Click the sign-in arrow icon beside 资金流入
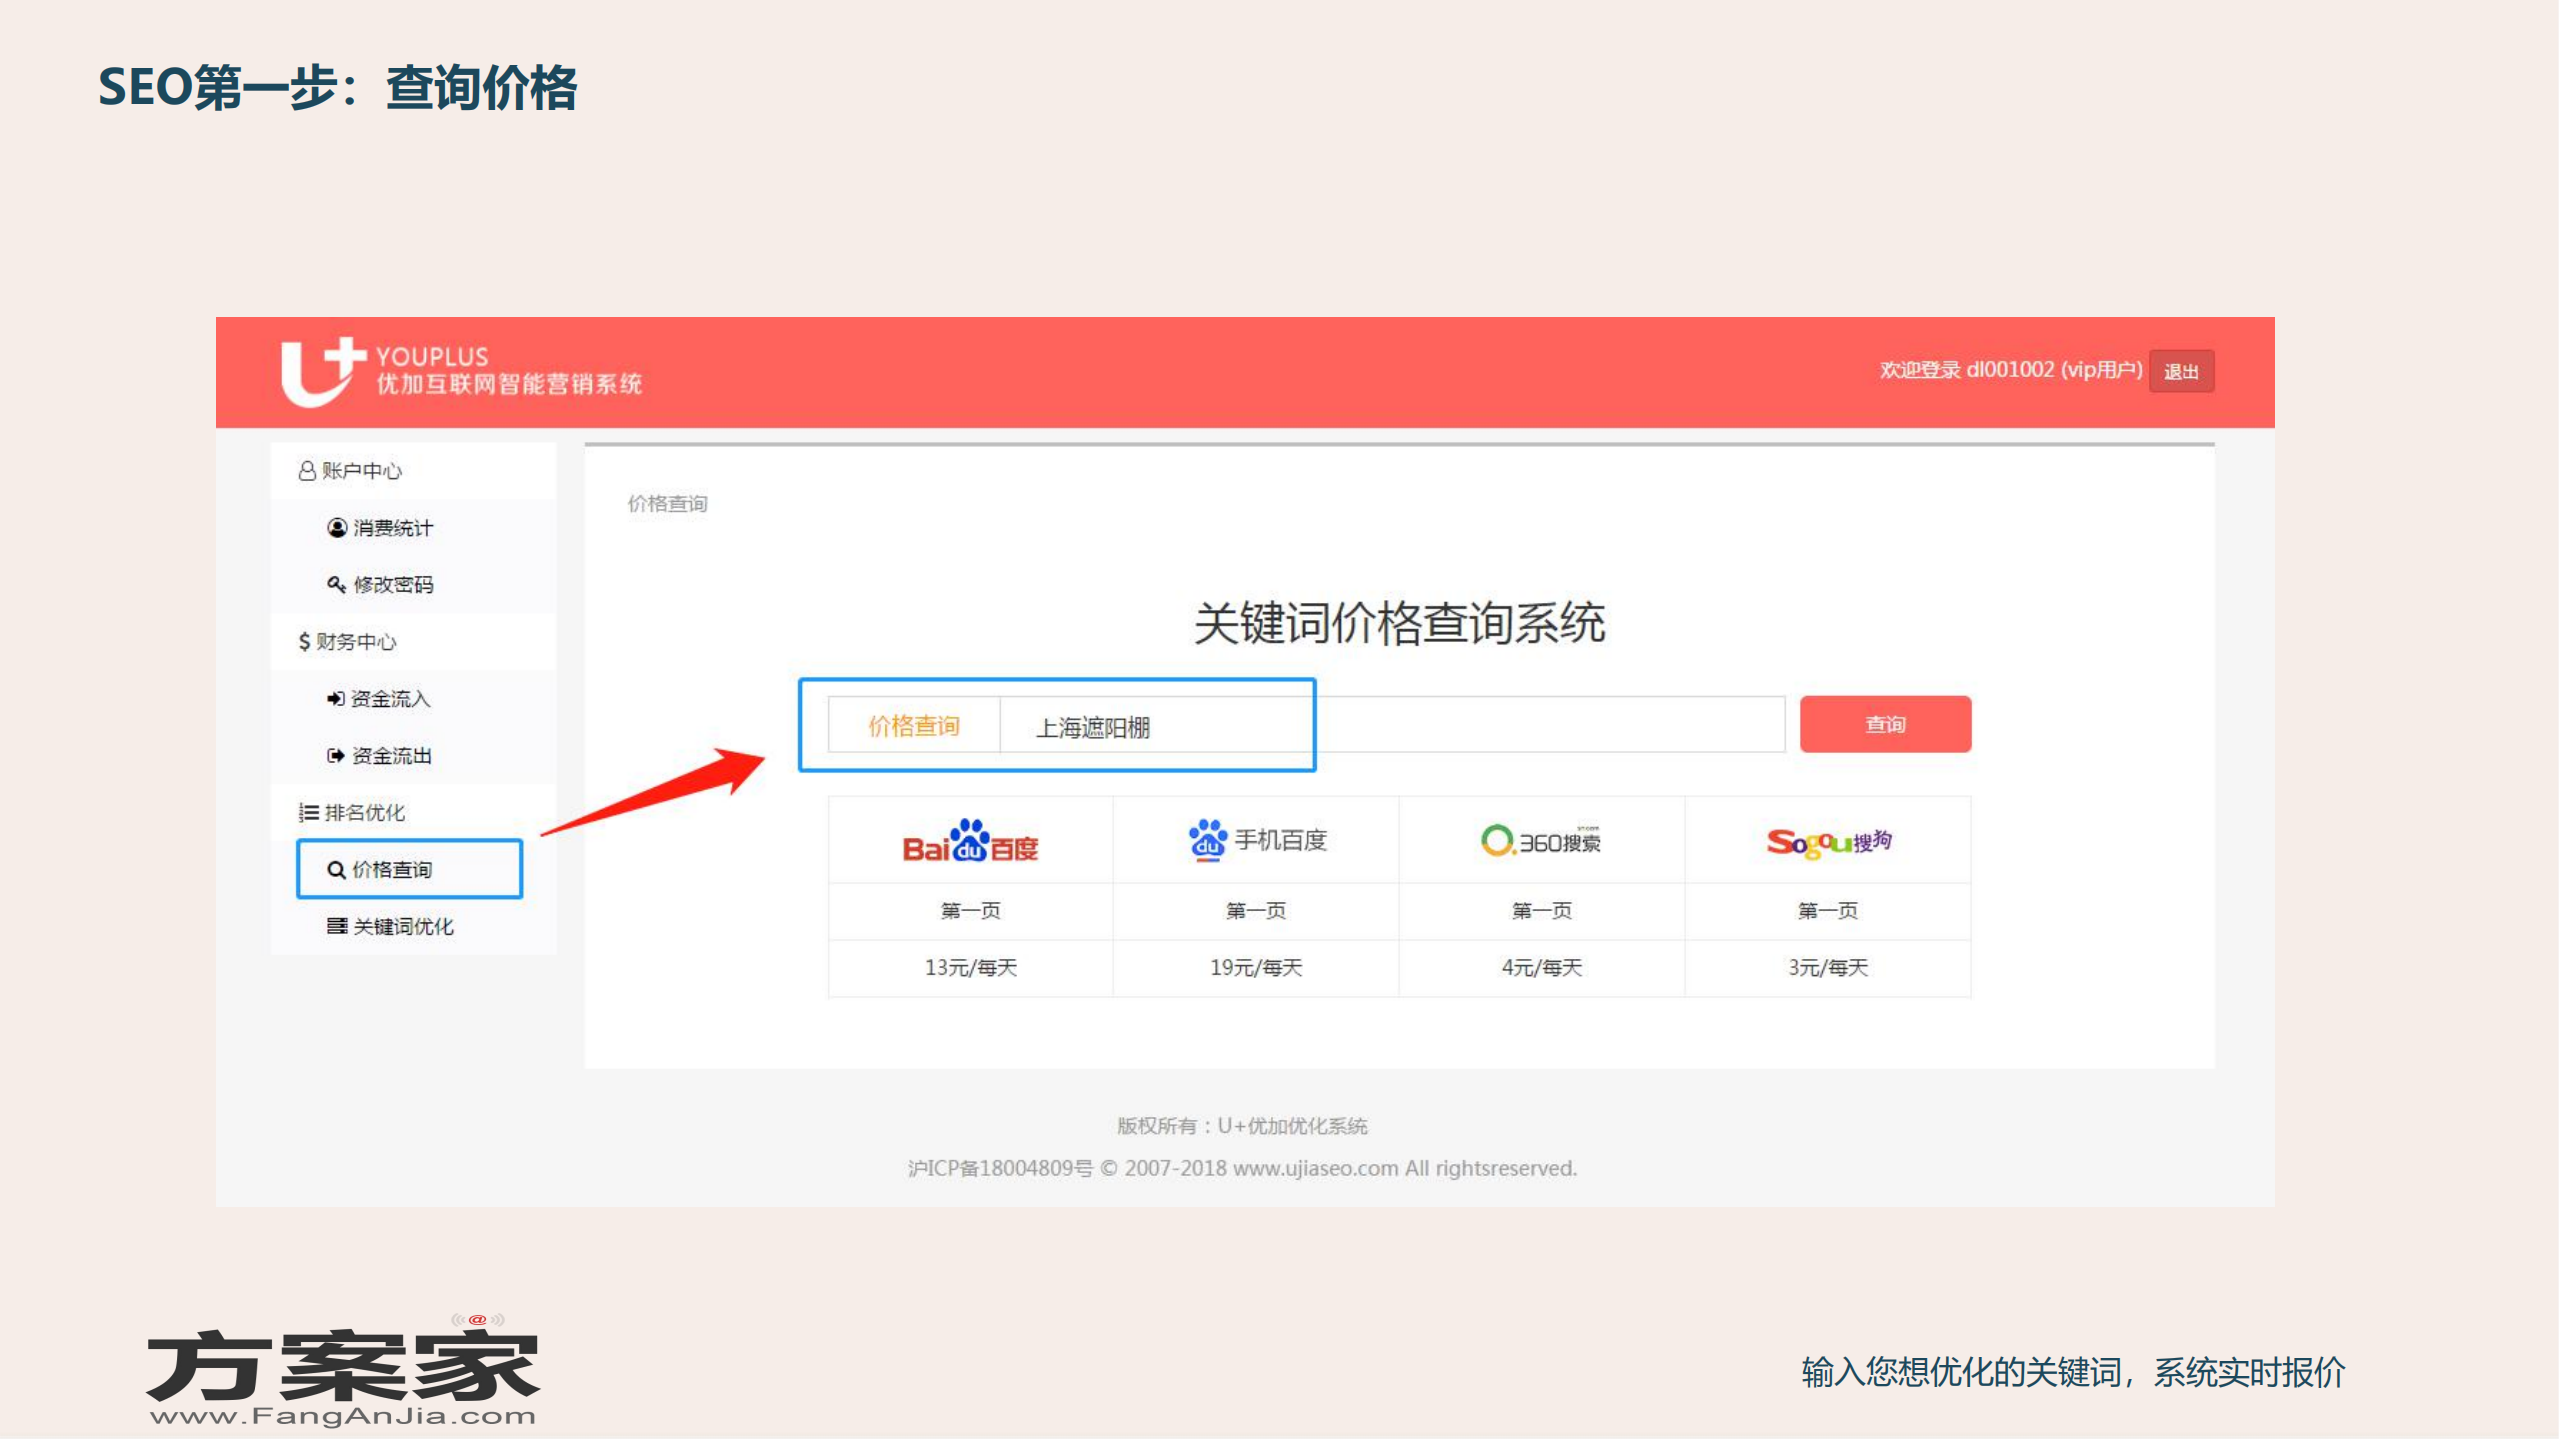Screen dimensions: 2560x1440 336,699
